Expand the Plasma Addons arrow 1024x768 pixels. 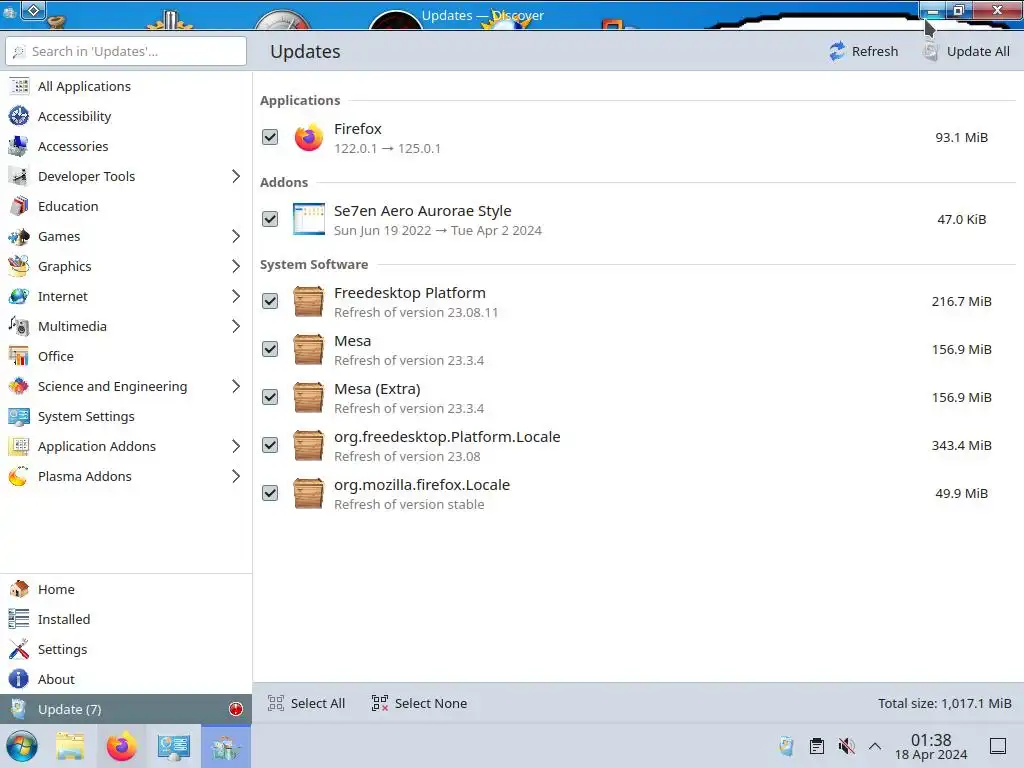pyautogui.click(x=236, y=477)
